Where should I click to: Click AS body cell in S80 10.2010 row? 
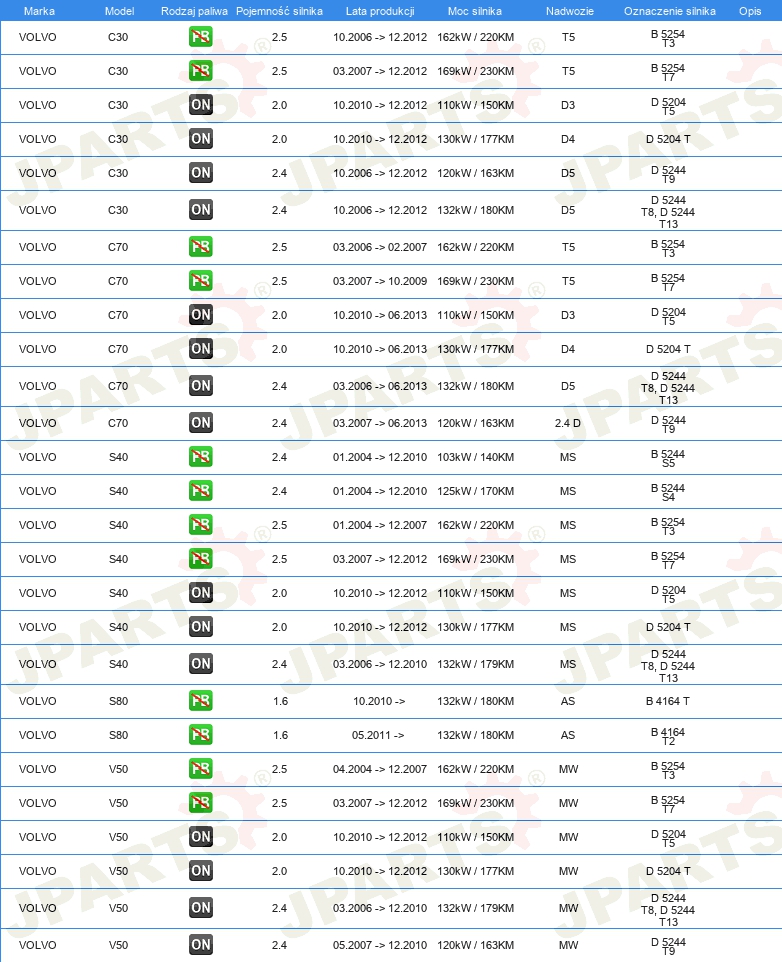pyautogui.click(x=568, y=701)
